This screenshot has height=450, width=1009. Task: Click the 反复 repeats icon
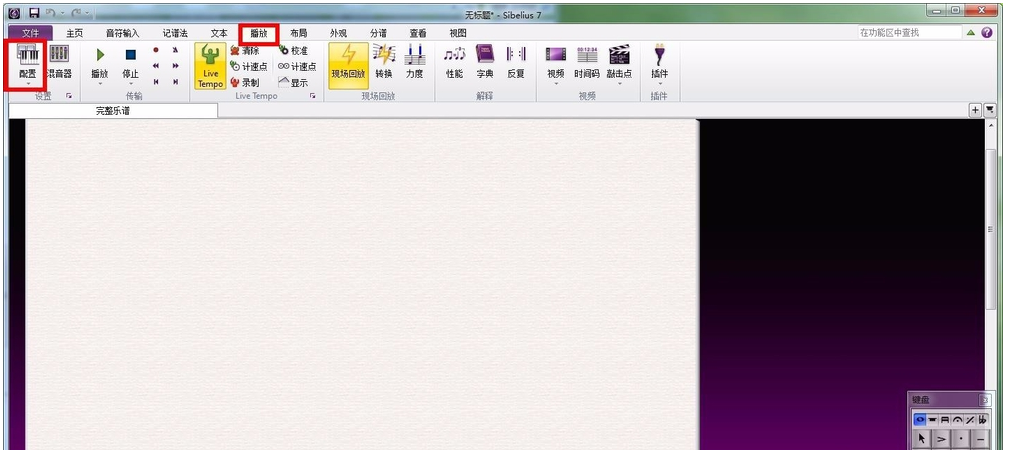515,62
